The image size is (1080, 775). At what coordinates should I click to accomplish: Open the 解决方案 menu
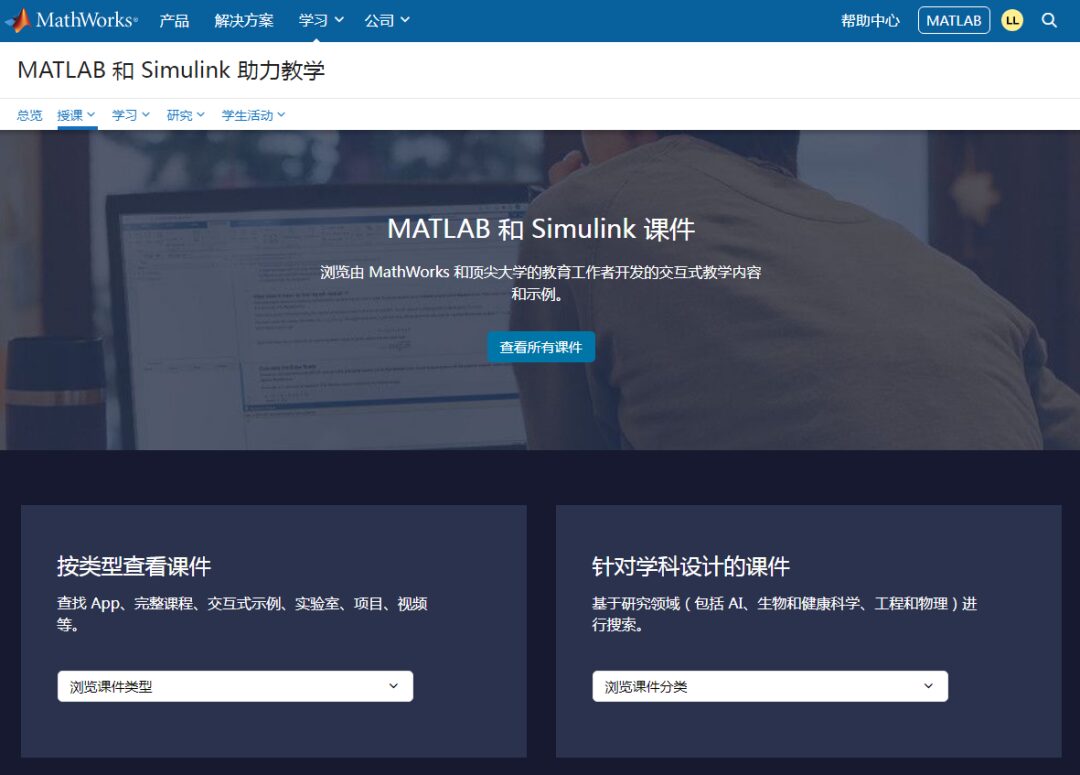(244, 21)
